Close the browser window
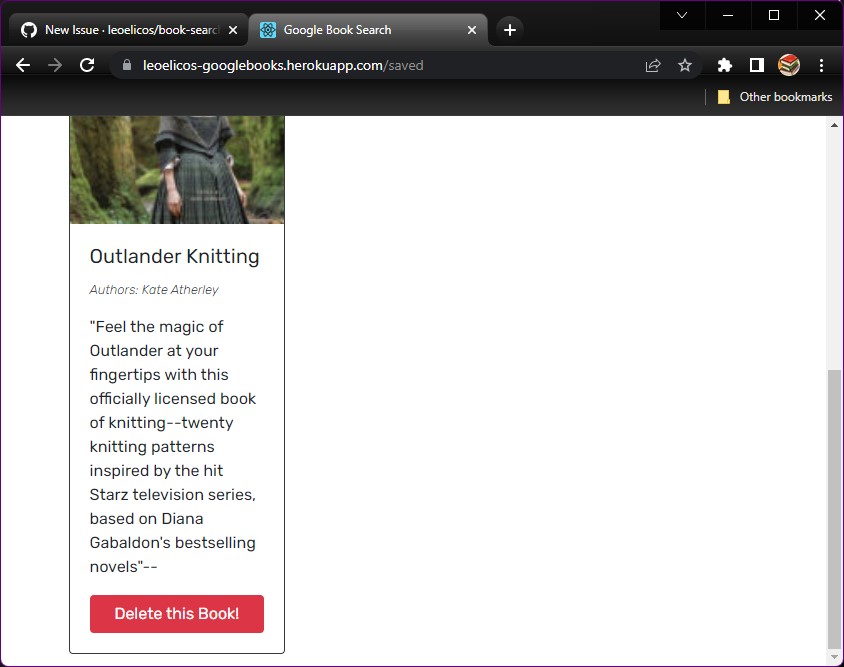Image resolution: width=844 pixels, height=667 pixels. [x=819, y=15]
